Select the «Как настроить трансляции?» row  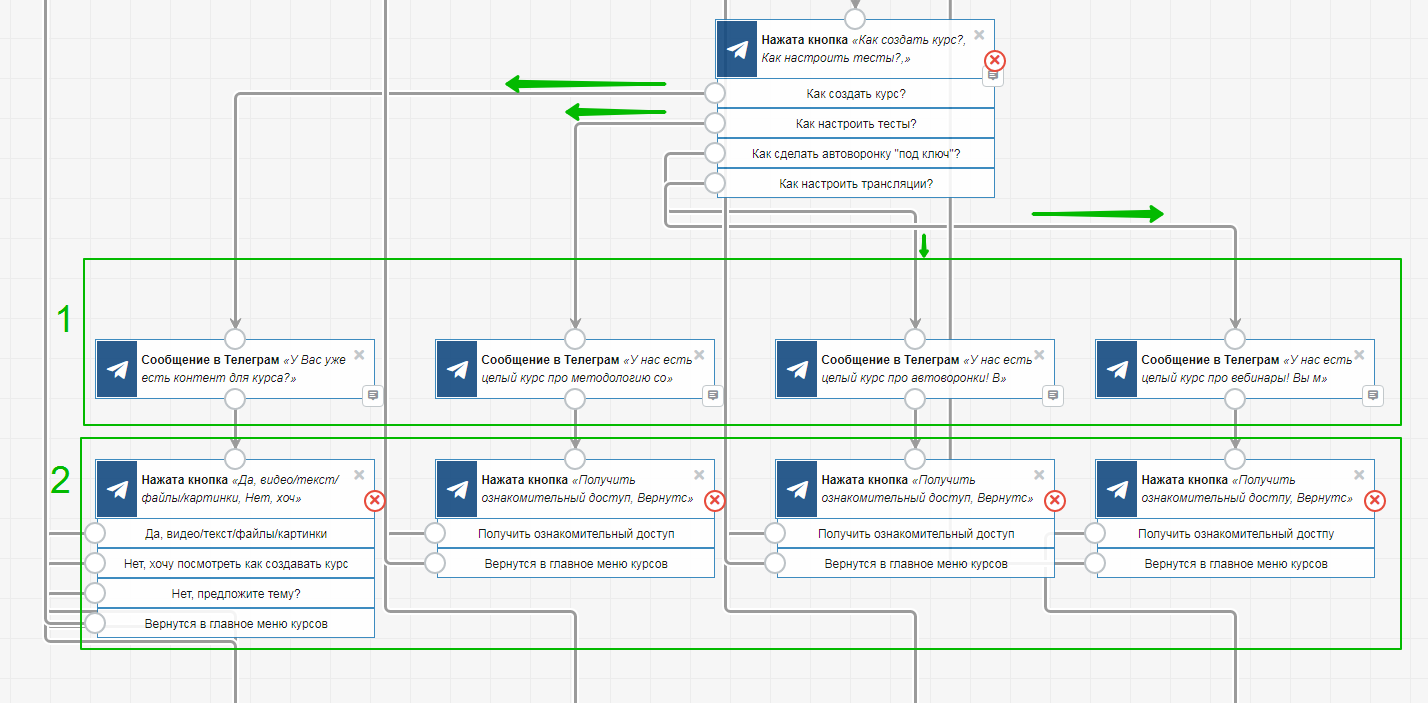(x=856, y=184)
